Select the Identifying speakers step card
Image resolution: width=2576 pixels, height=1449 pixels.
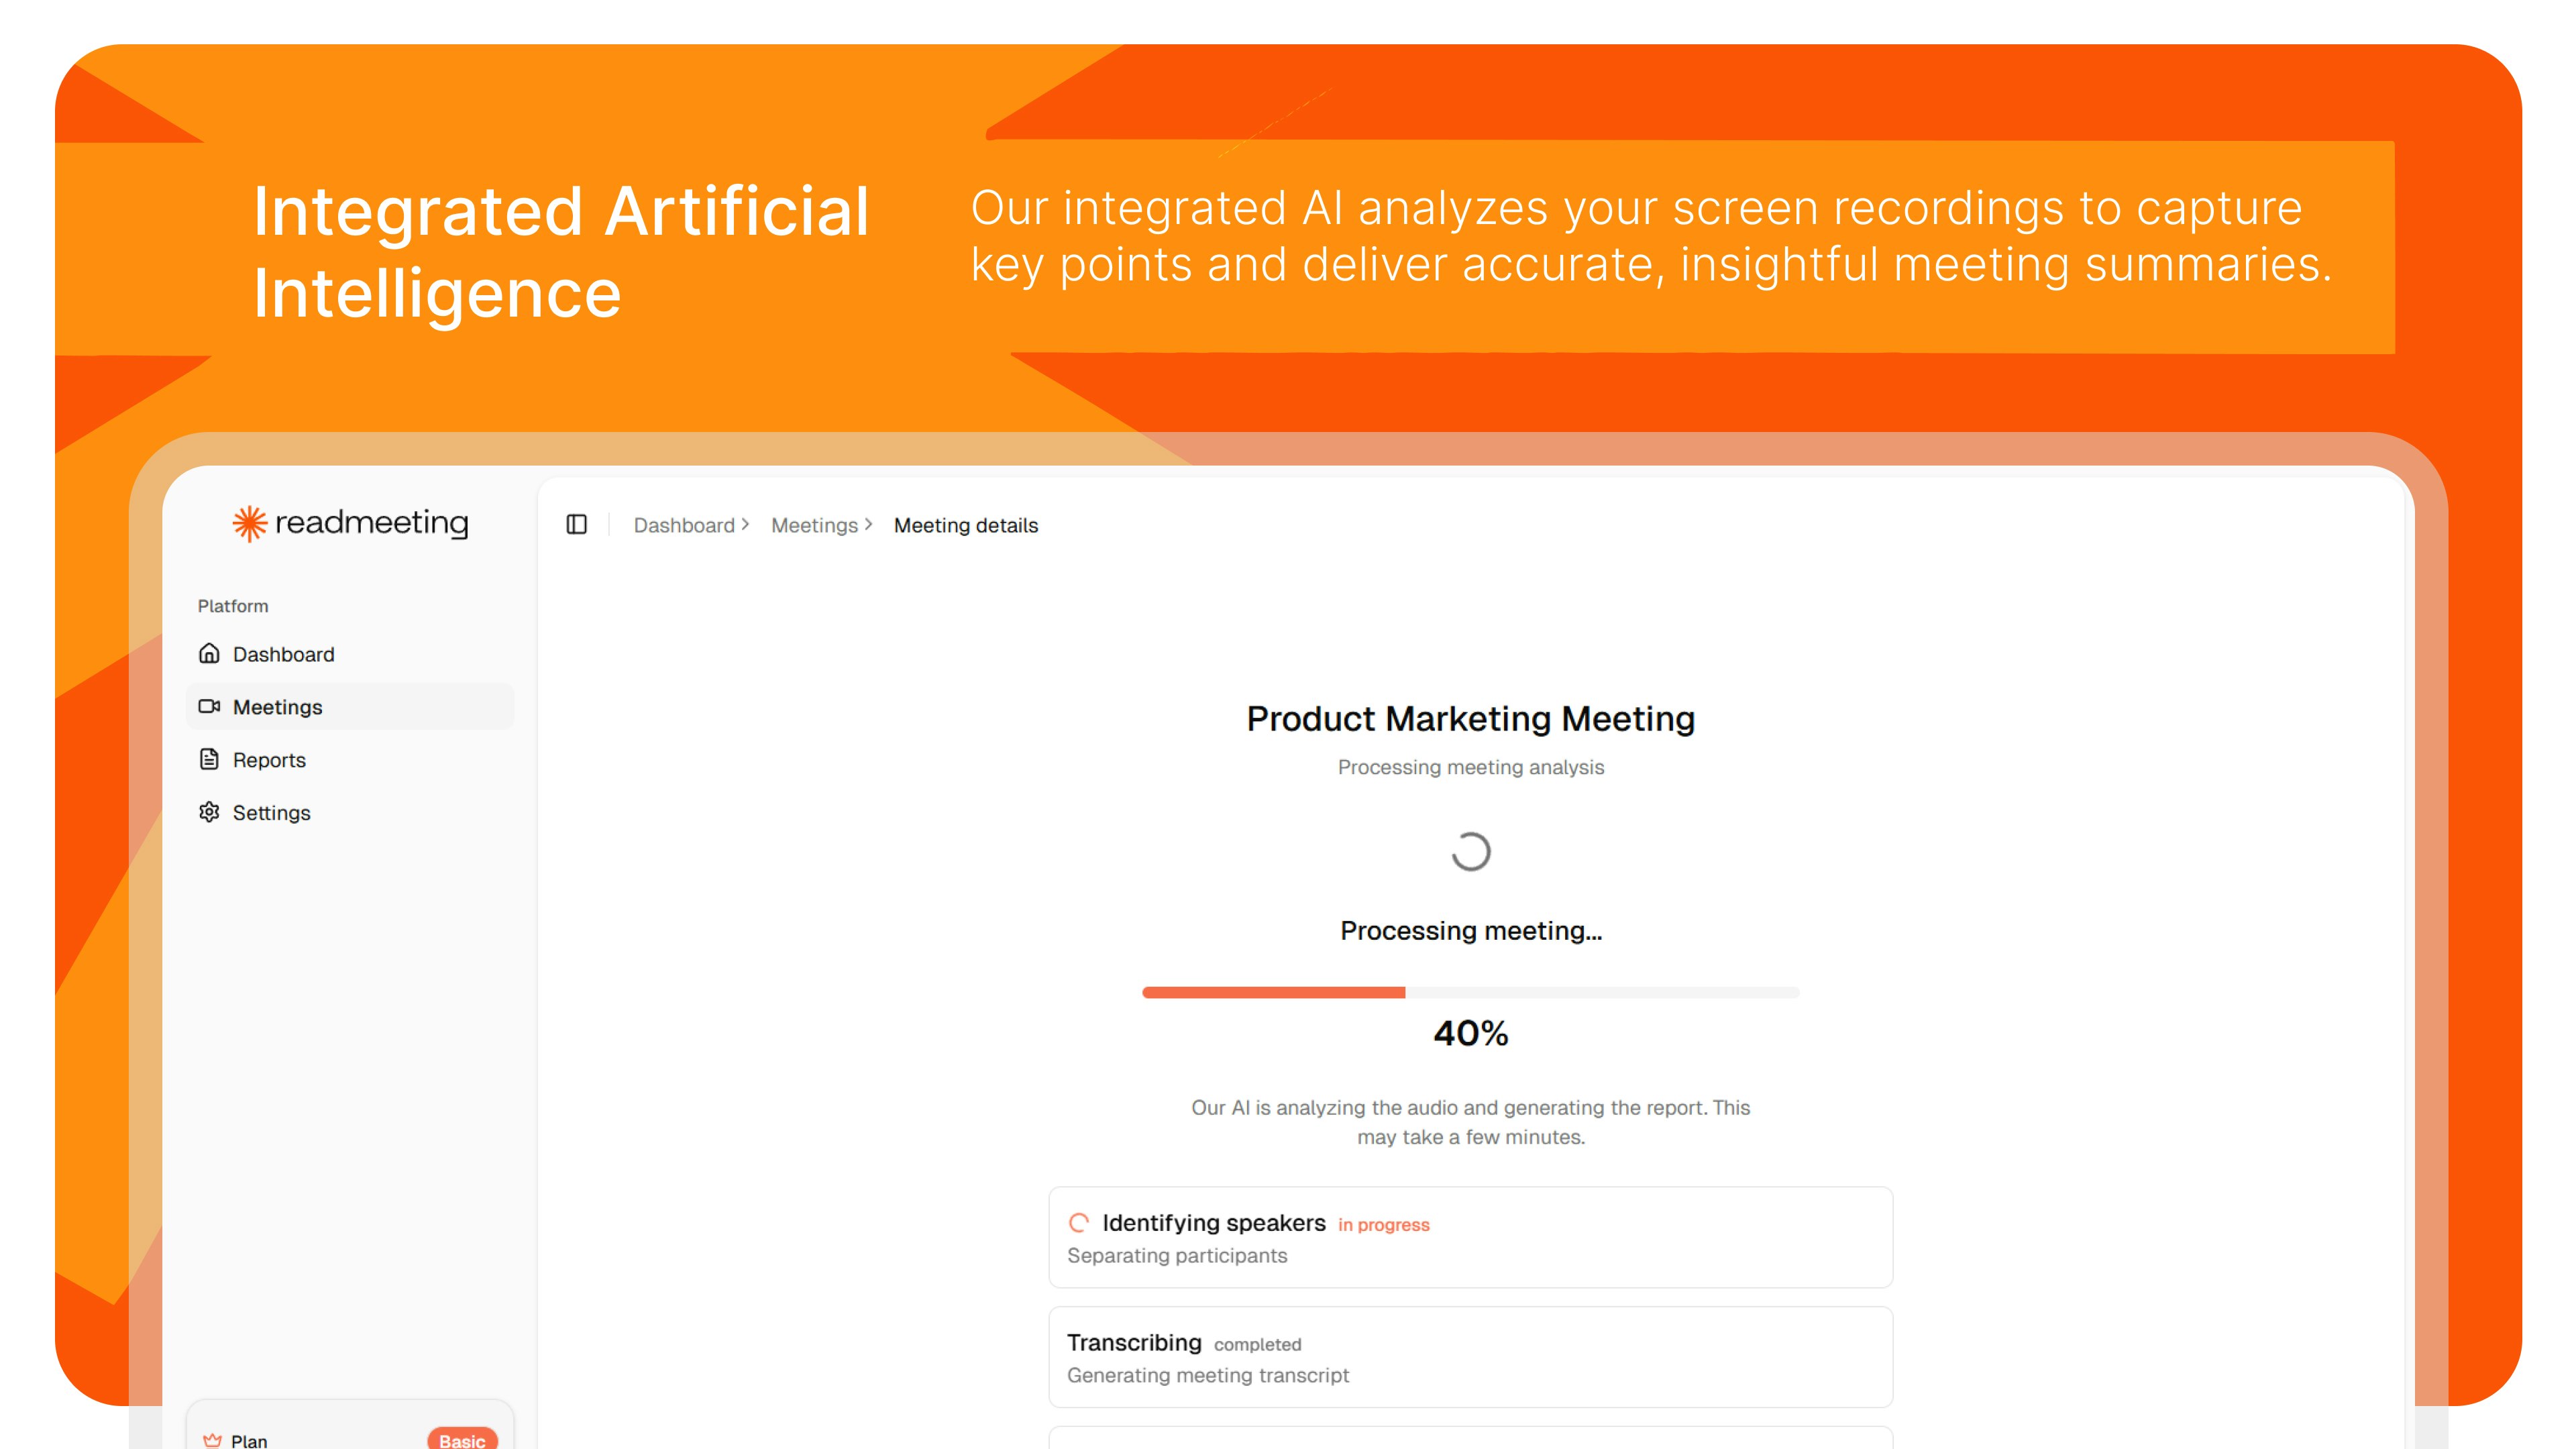click(x=1470, y=1238)
